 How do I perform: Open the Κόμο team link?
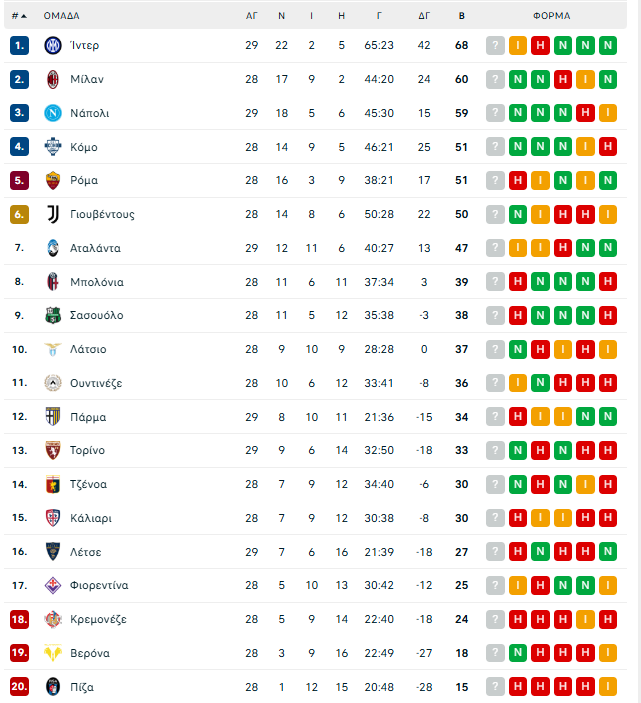click(x=84, y=147)
